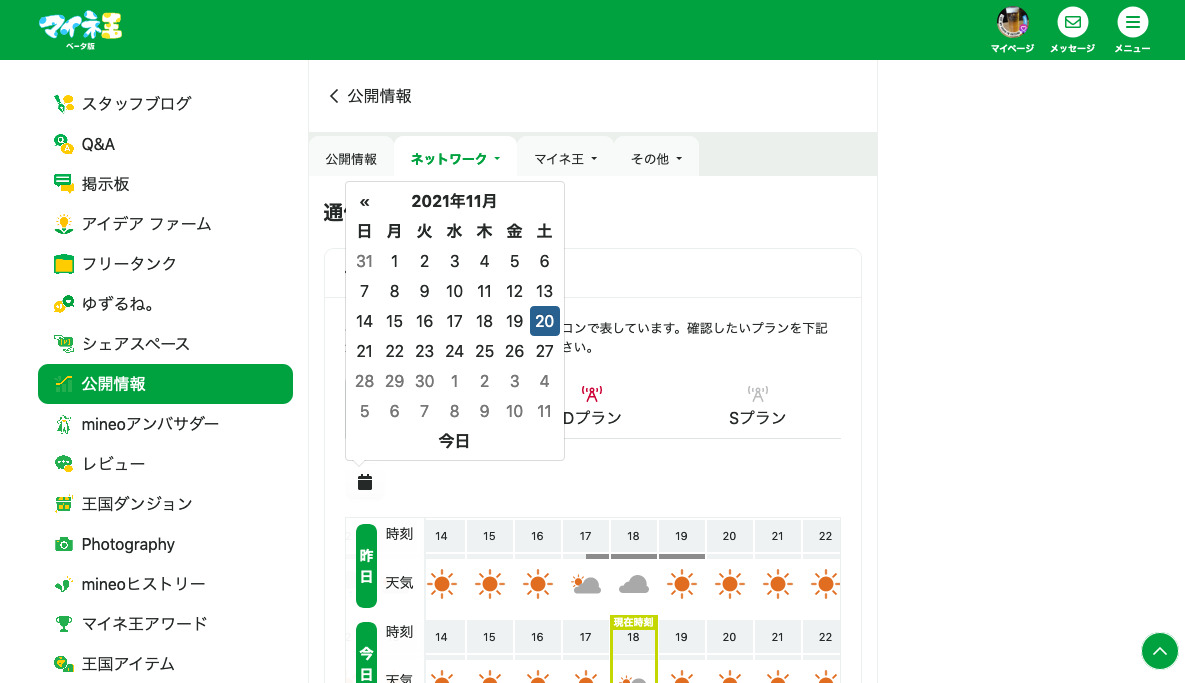Open the Q&A link
The image size is (1185, 683).
pos(98,144)
